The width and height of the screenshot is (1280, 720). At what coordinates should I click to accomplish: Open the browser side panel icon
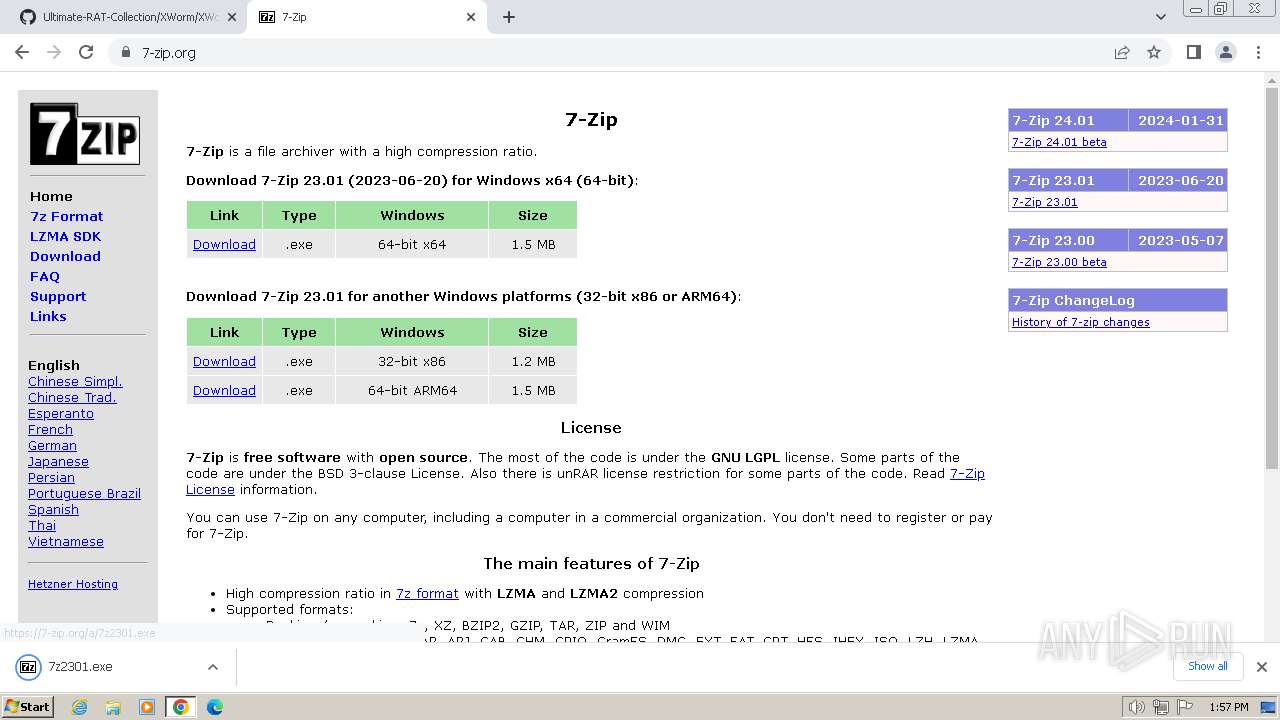pos(1193,52)
